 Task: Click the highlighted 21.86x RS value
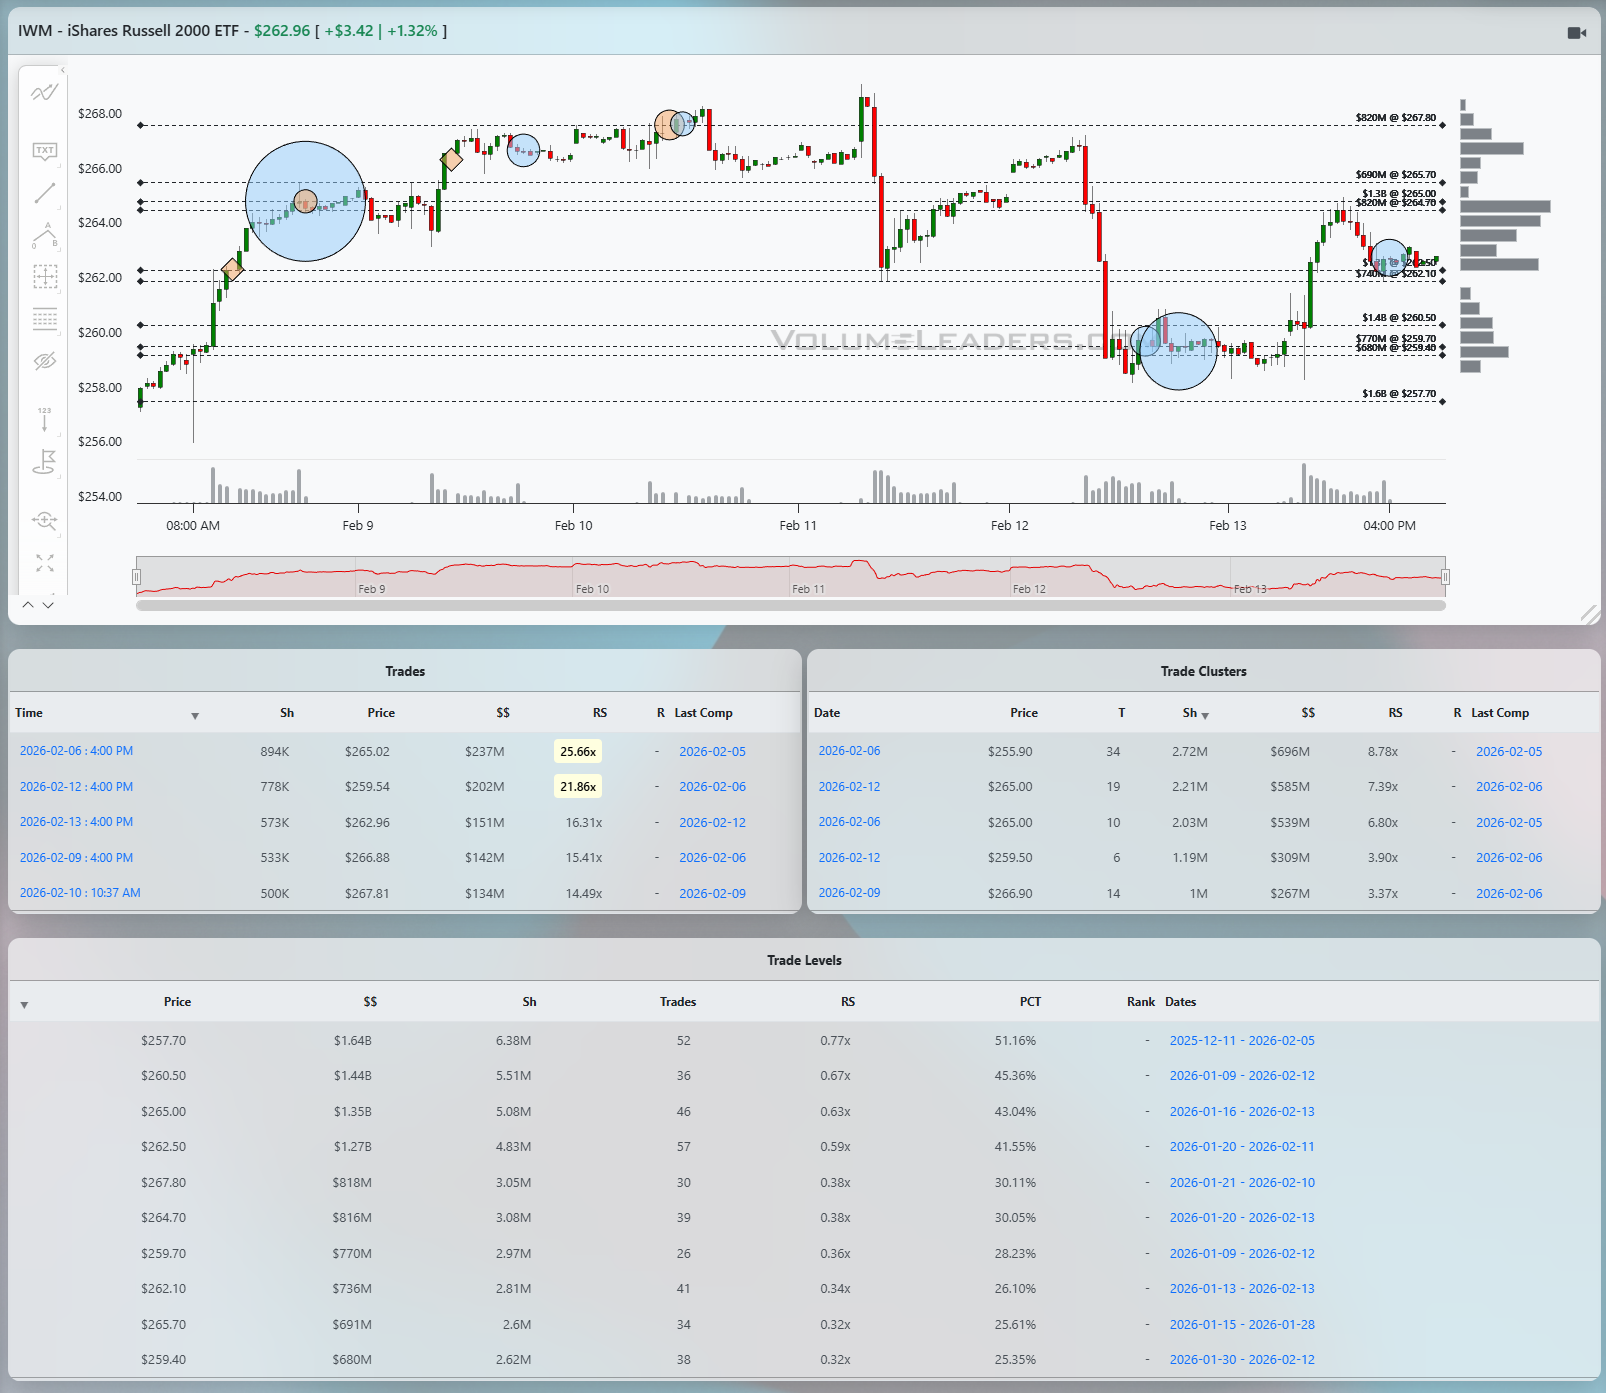[x=578, y=787]
